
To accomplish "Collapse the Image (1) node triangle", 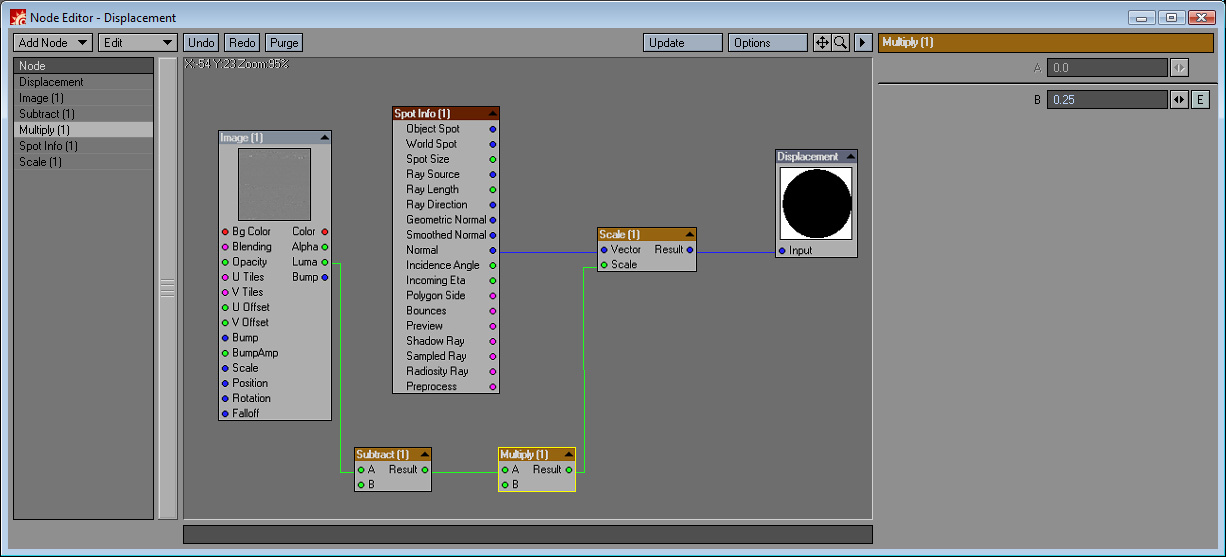I will point(324,138).
